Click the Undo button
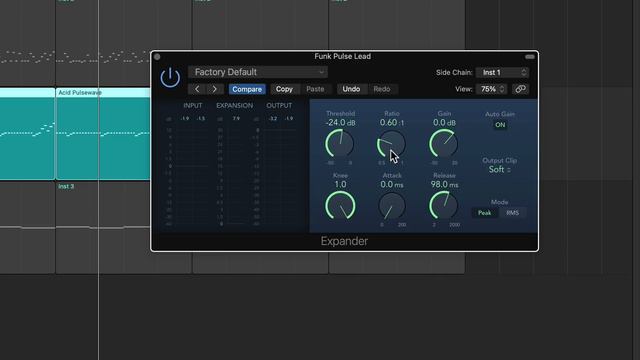Screen dimensions: 640x360 pos(351,89)
